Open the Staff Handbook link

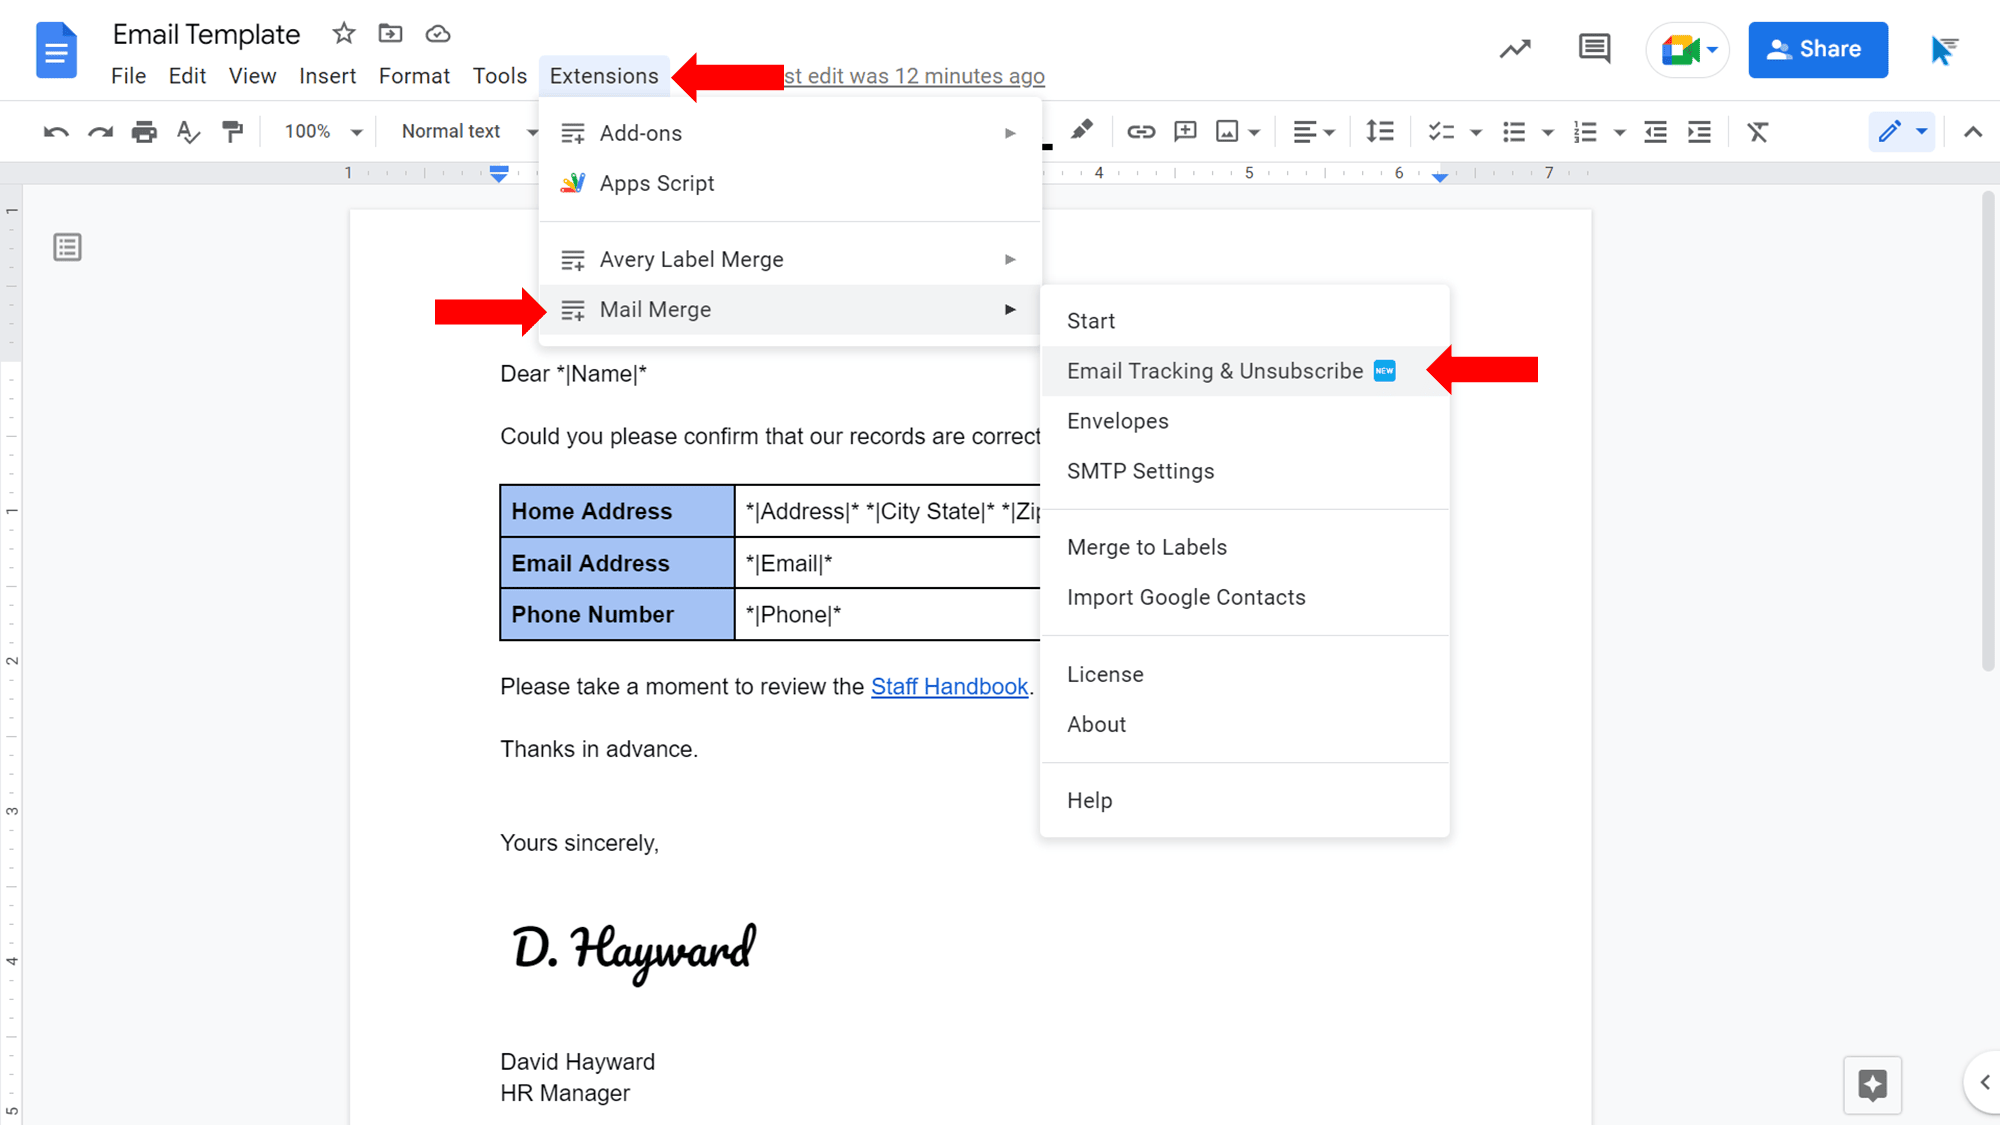click(x=949, y=687)
